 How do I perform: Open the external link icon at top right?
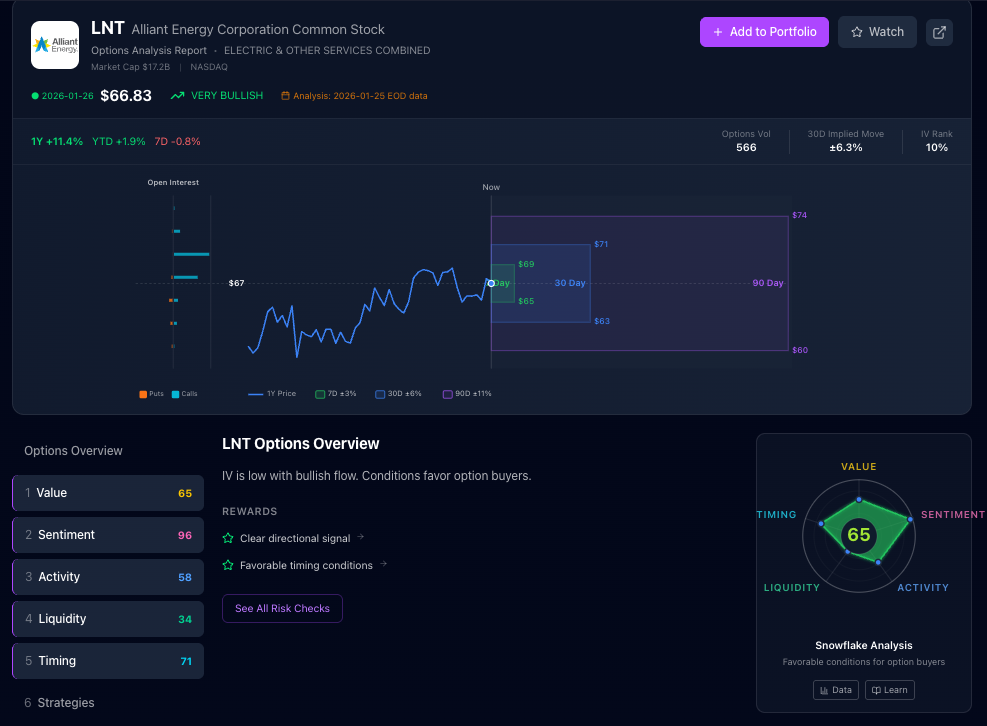[938, 31]
